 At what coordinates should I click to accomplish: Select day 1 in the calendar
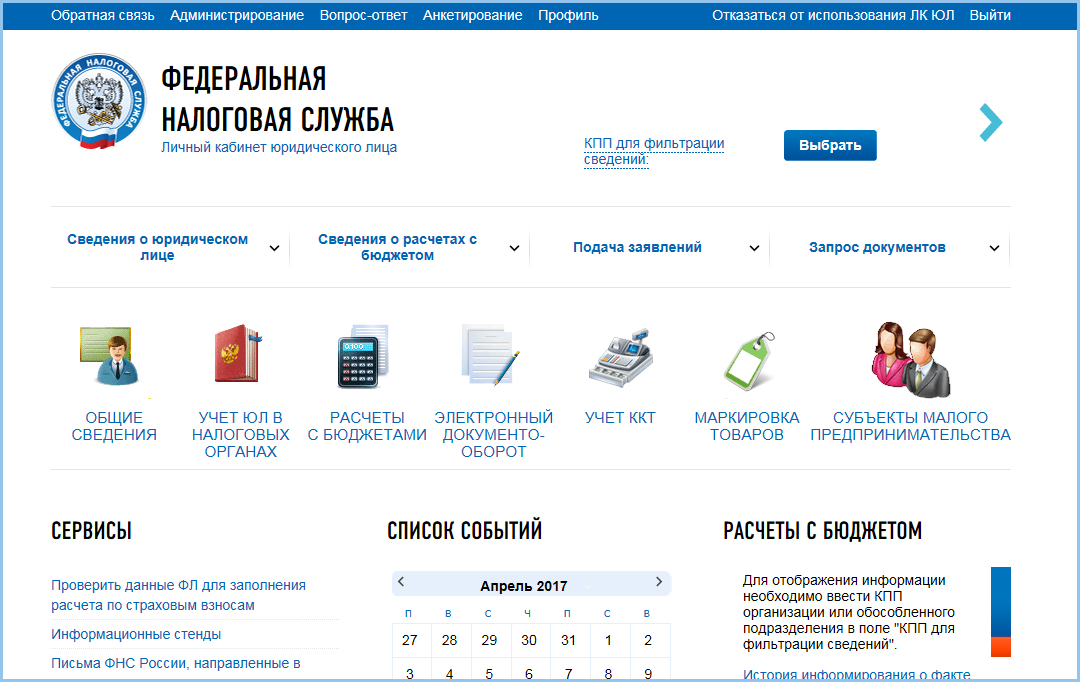pyautogui.click(x=608, y=641)
